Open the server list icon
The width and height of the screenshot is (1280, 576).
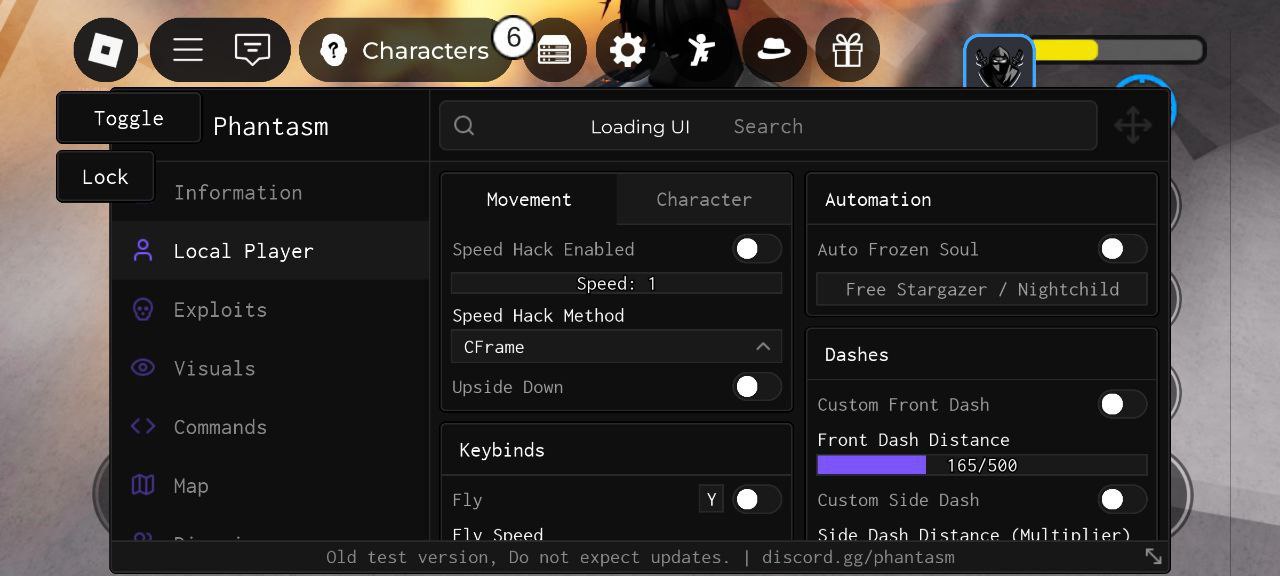point(554,50)
